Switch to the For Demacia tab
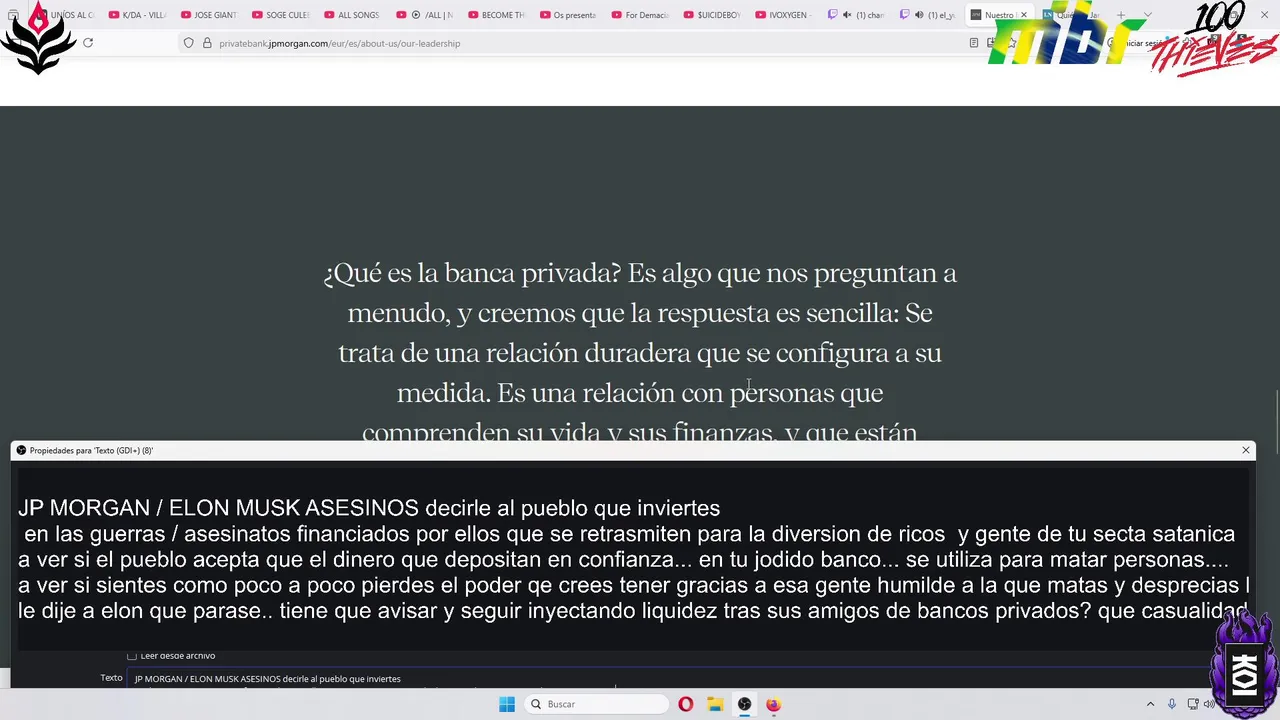1280x720 pixels. 641,15
